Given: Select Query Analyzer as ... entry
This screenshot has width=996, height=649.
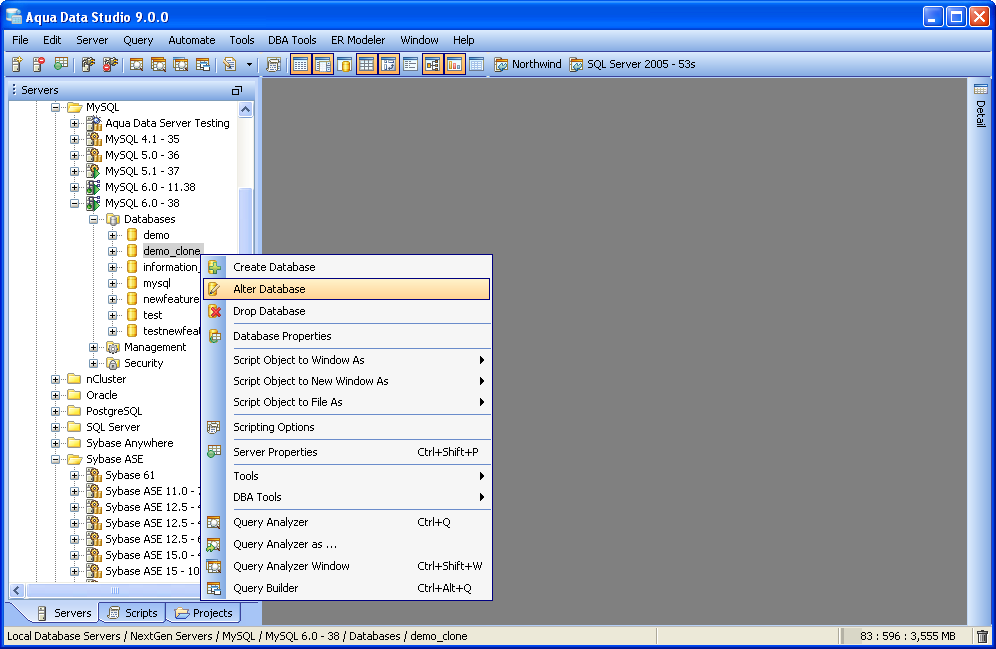Looking at the screenshot, I should pyautogui.click(x=347, y=544).
